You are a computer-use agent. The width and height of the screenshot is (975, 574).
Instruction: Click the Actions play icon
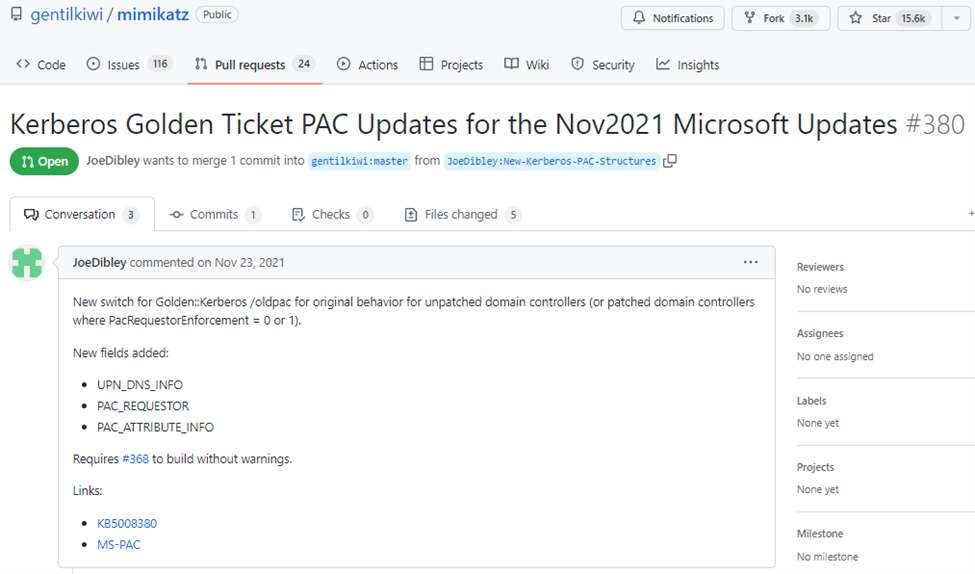[343, 63]
